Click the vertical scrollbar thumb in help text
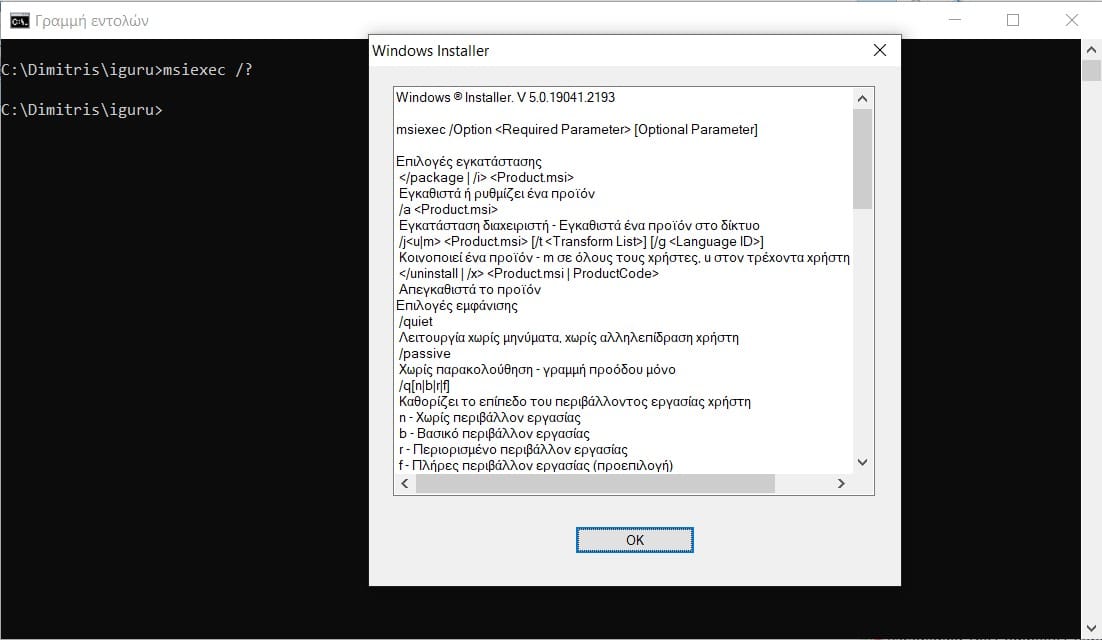The height and width of the screenshot is (640, 1102). coord(862,159)
